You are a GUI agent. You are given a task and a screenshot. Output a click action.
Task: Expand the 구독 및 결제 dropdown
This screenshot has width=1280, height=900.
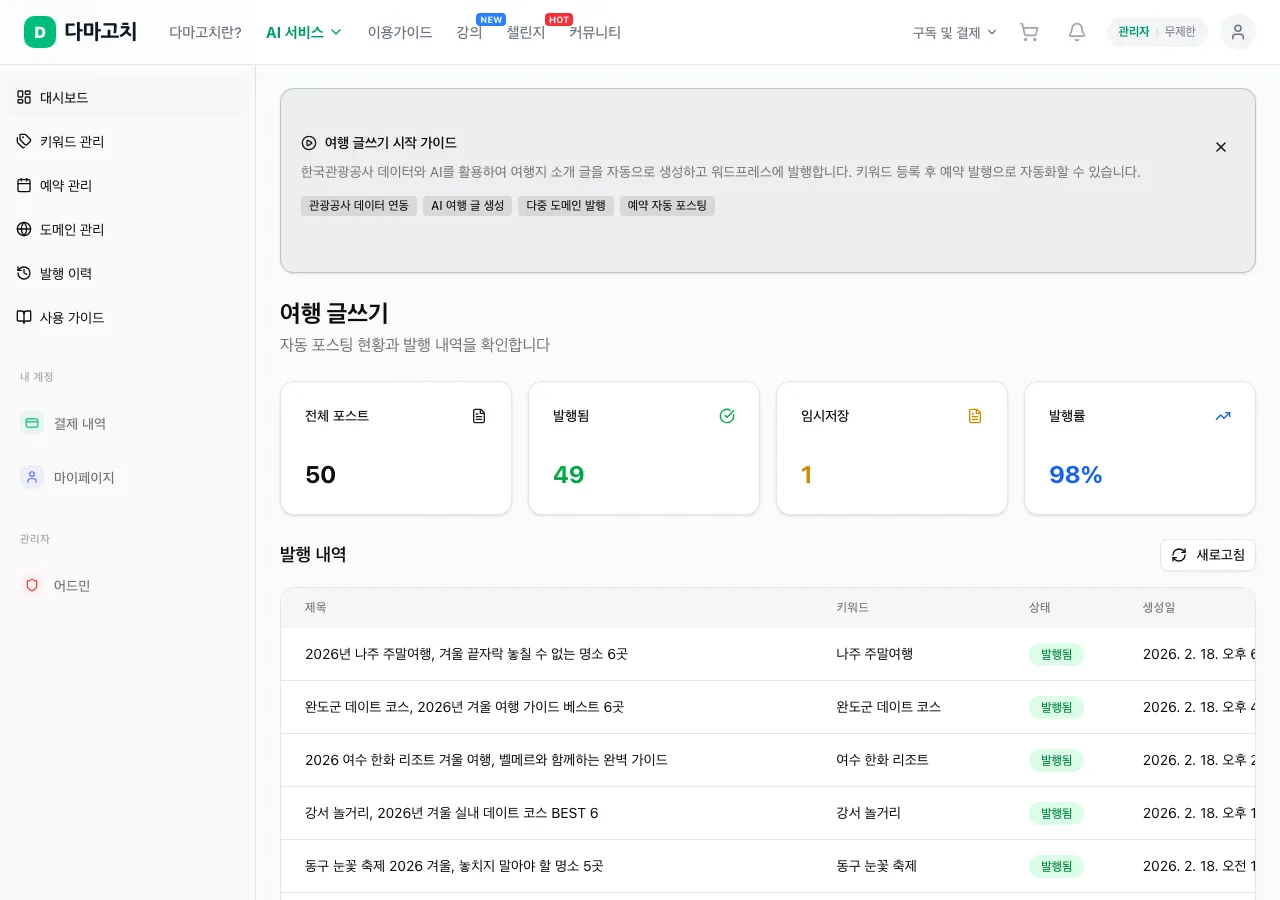(x=955, y=32)
